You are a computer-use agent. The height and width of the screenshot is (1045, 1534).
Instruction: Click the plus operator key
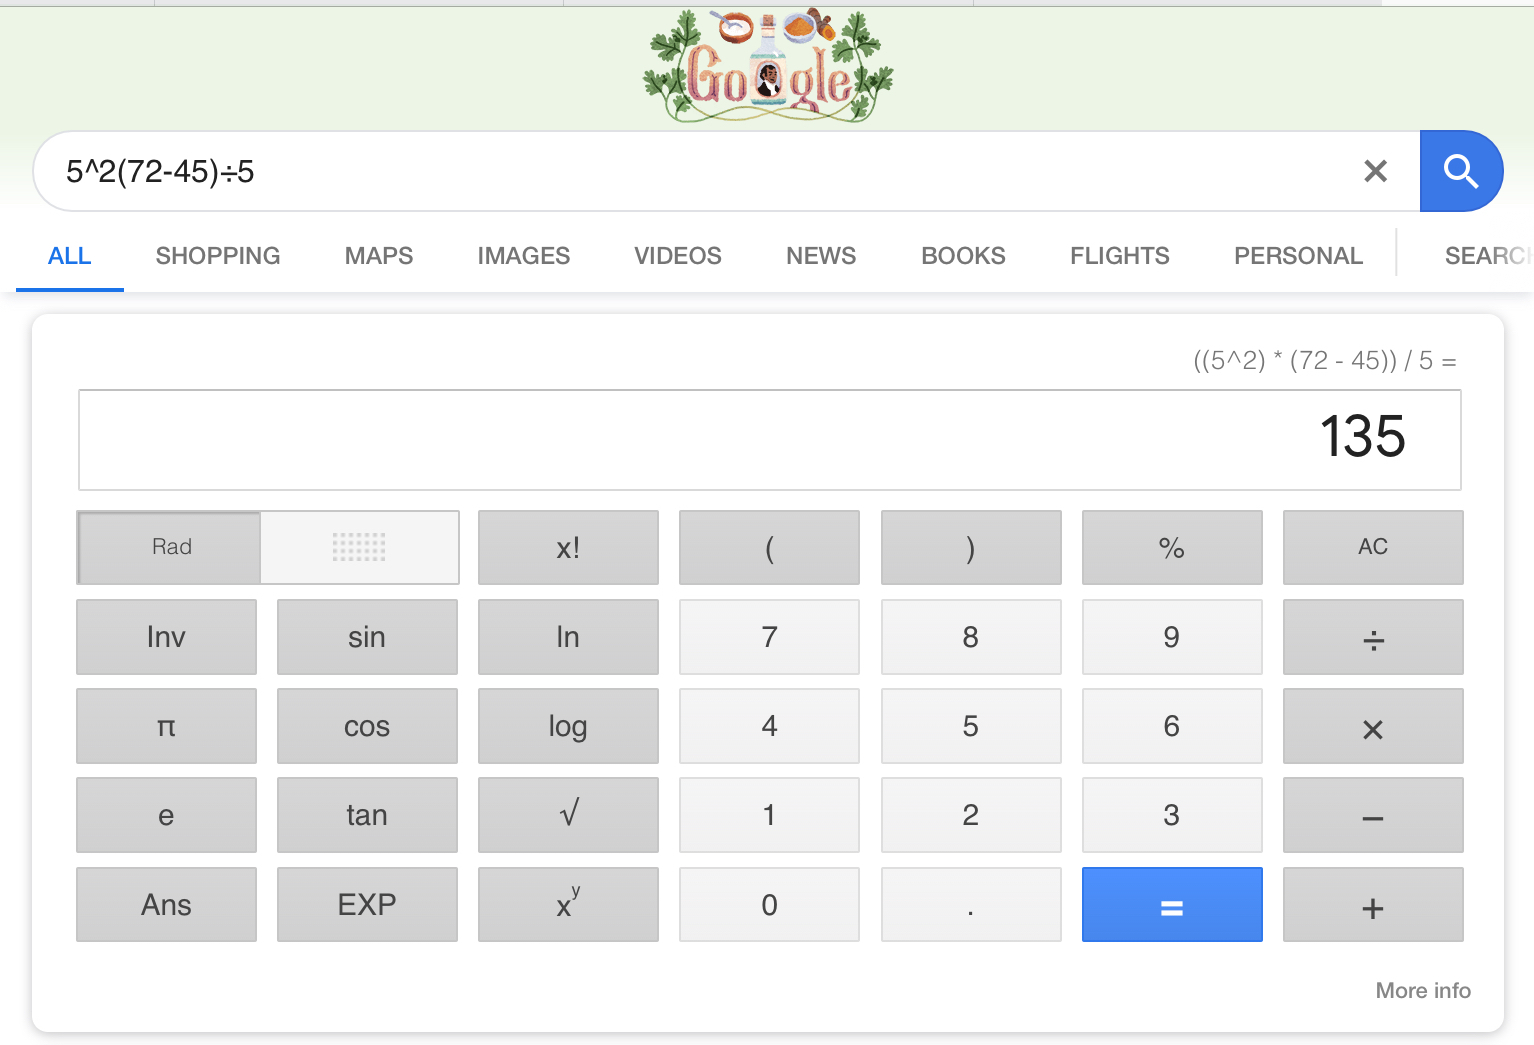pyautogui.click(x=1373, y=905)
